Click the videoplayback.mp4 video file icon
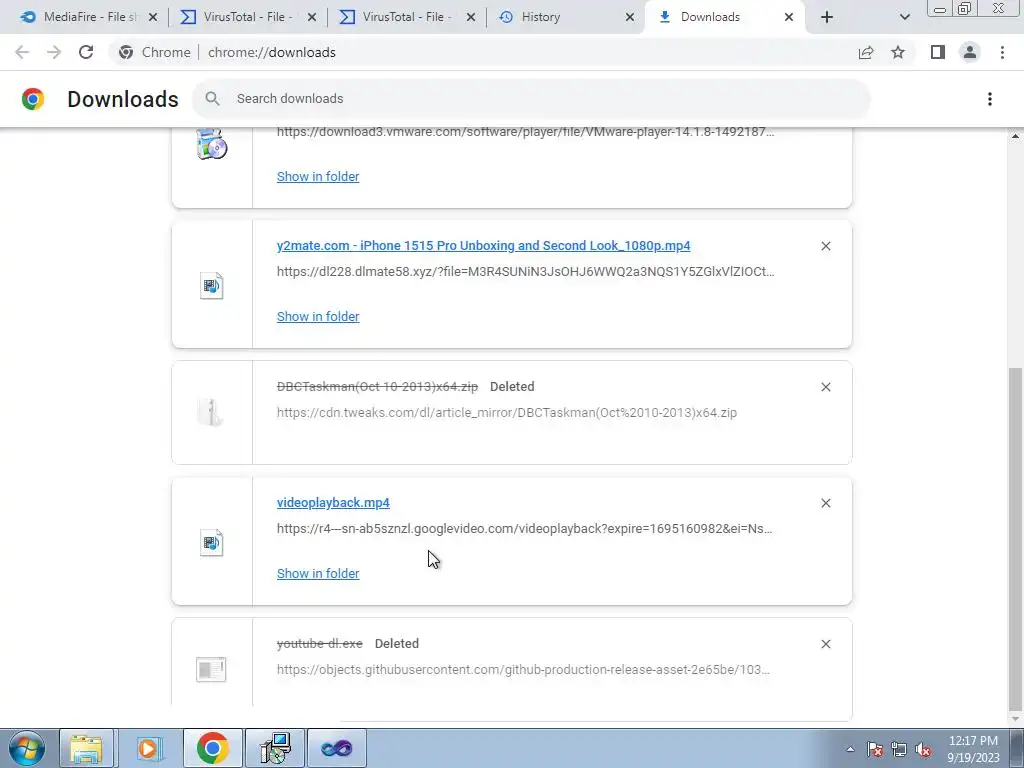 (212, 543)
